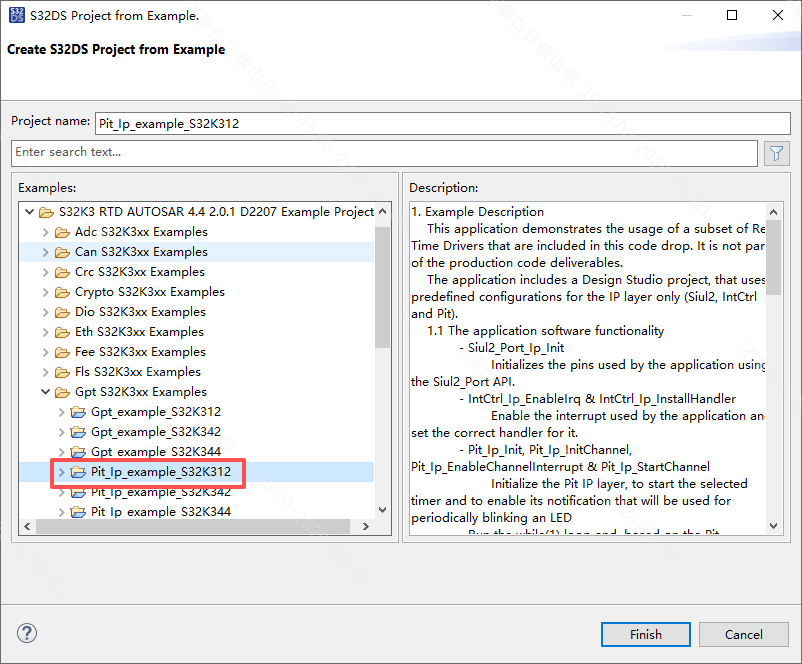
Task: Collapse the S32K3 RTD AUTOSAR root node
Action: 30,212
